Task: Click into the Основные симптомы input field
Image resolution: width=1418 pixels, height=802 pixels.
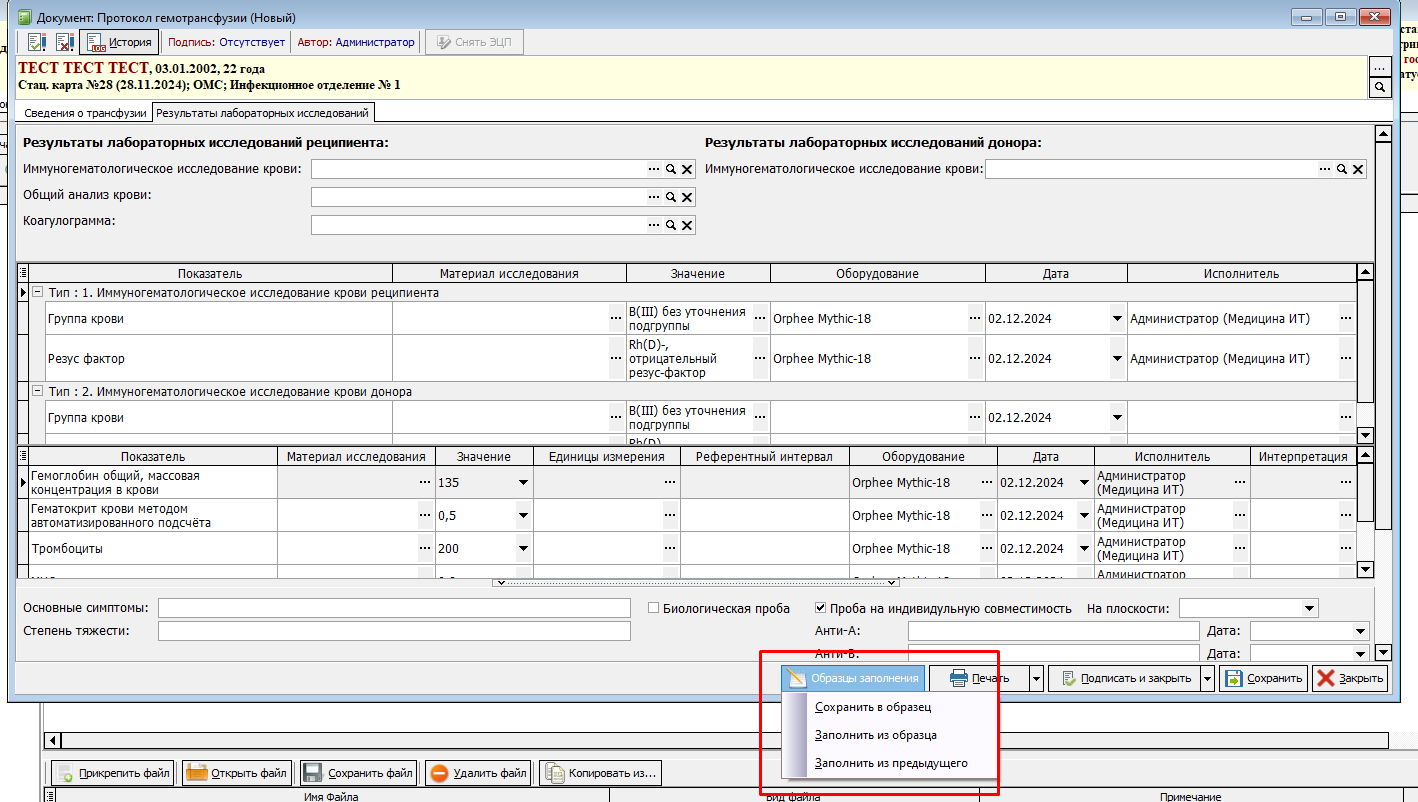Action: 394,608
